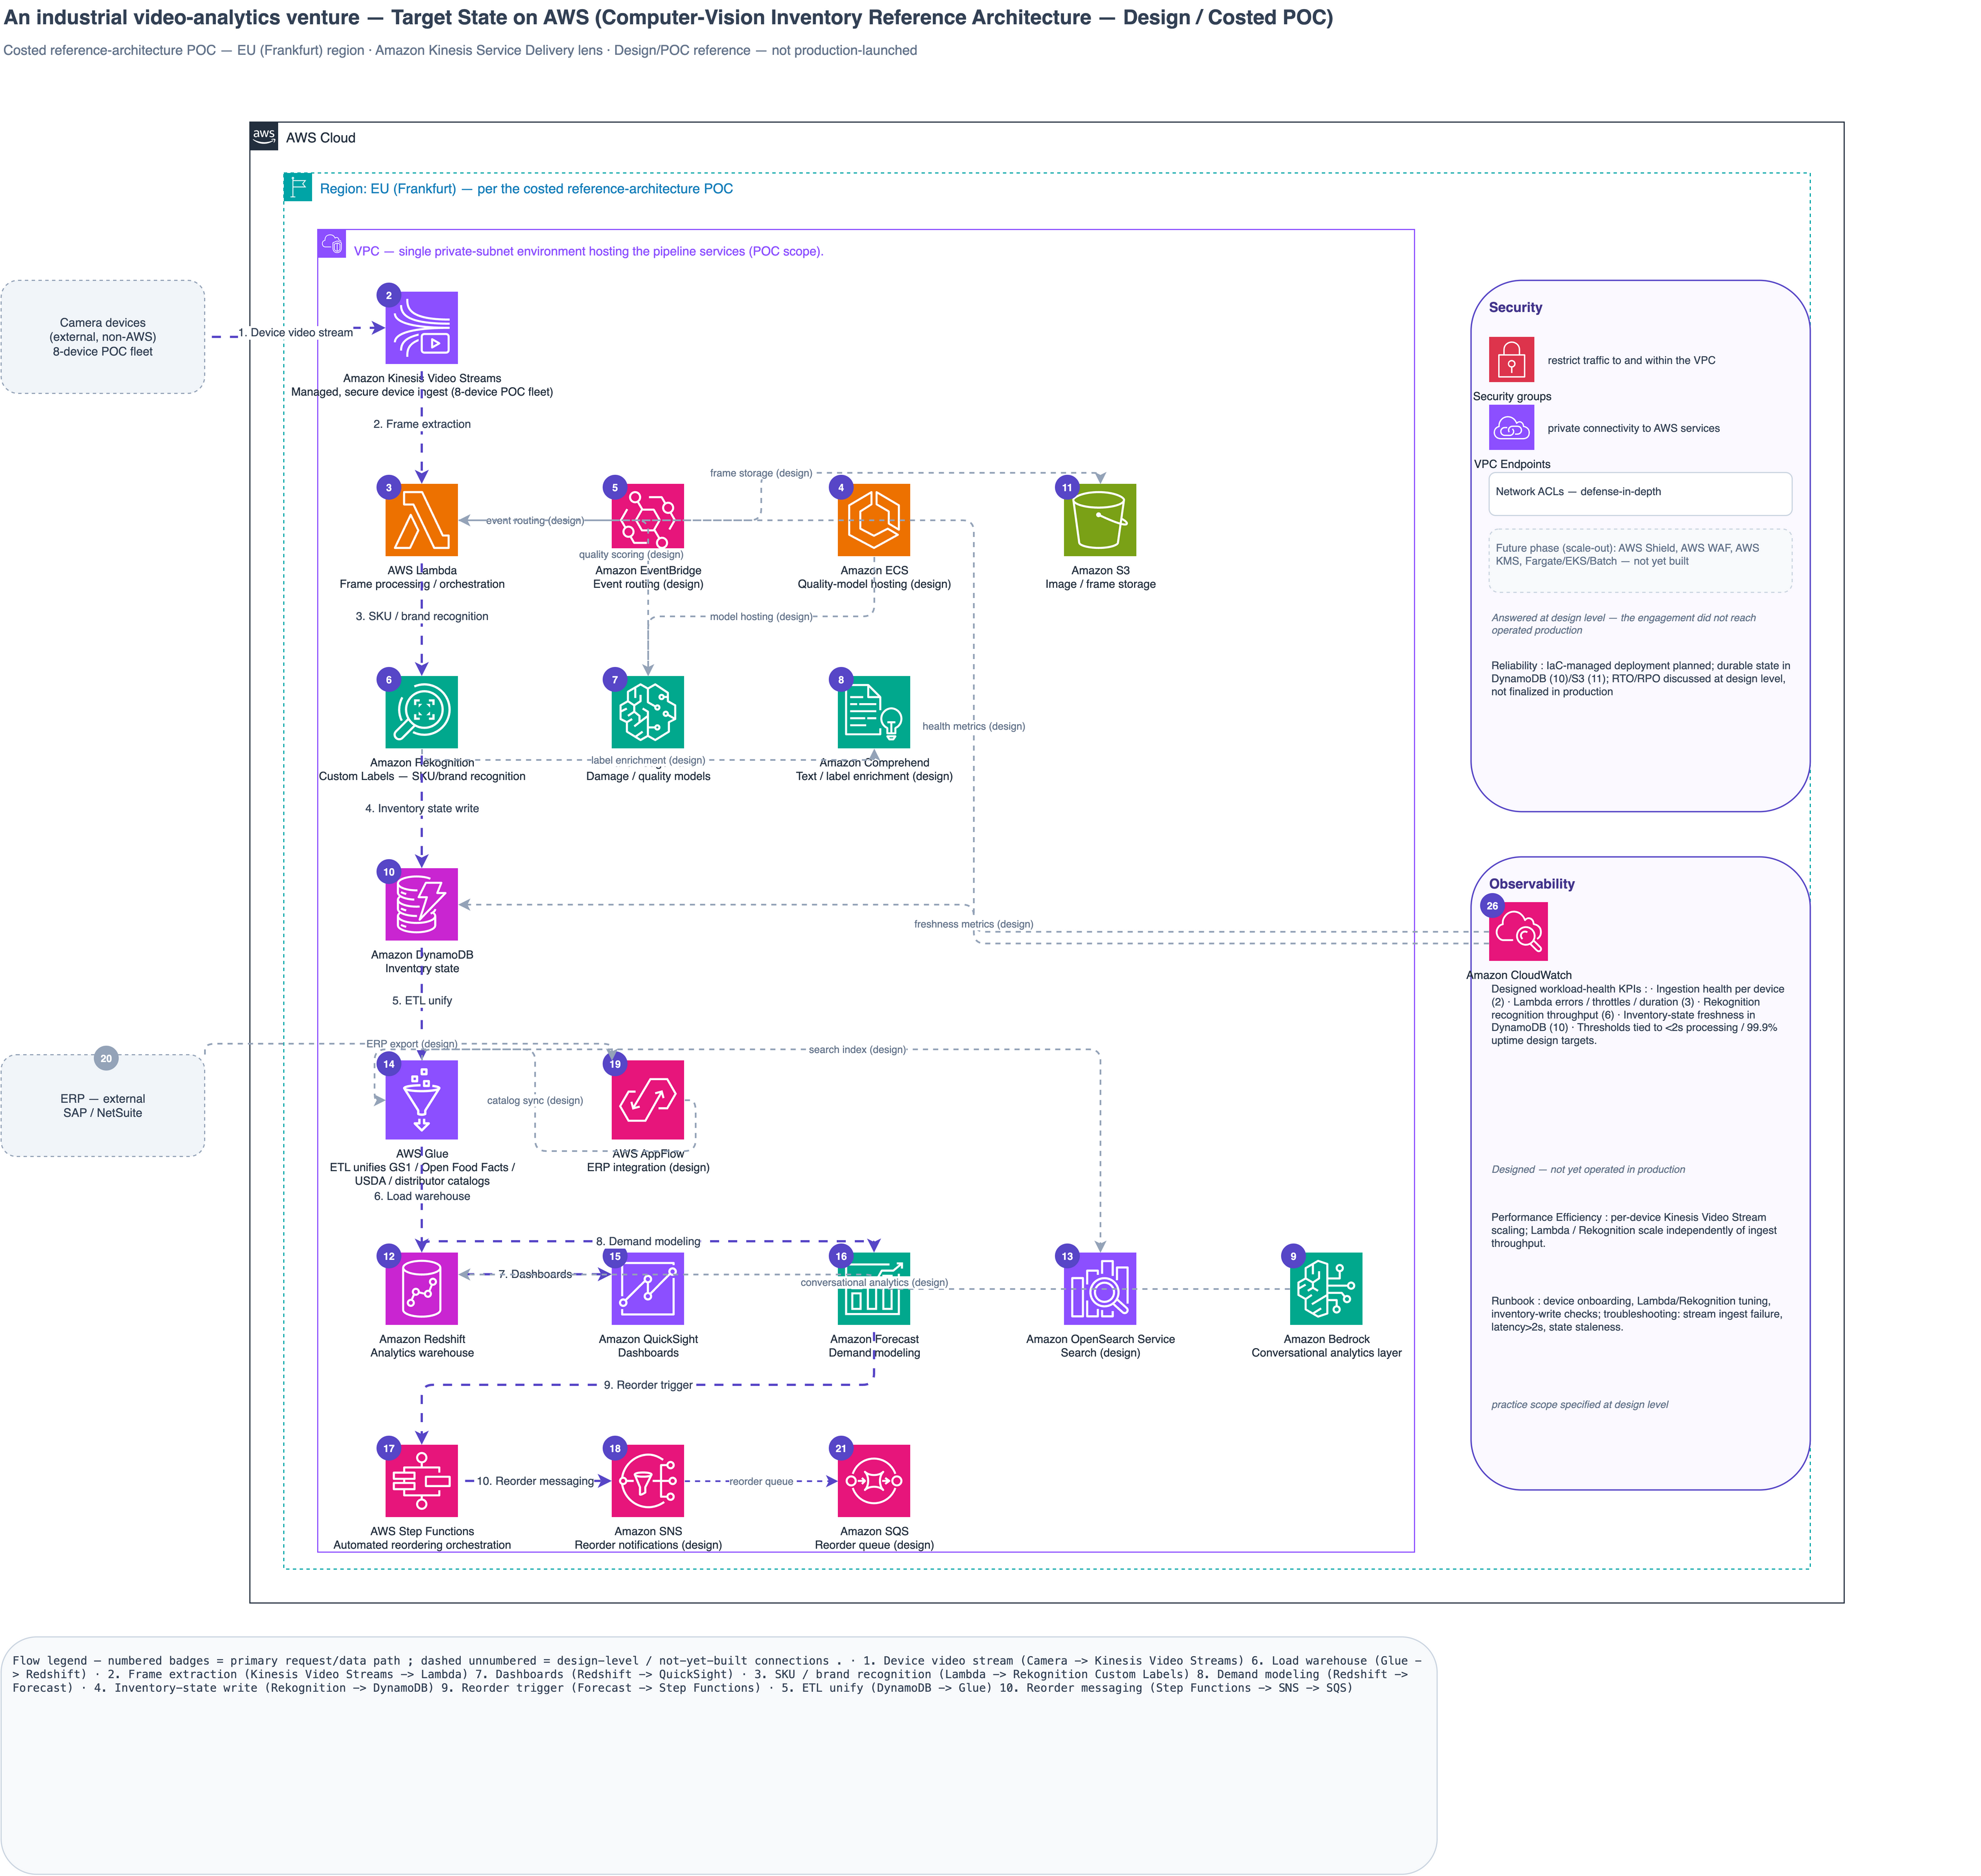Click the Network ACLs defense-in-depth box

pos(1639,493)
